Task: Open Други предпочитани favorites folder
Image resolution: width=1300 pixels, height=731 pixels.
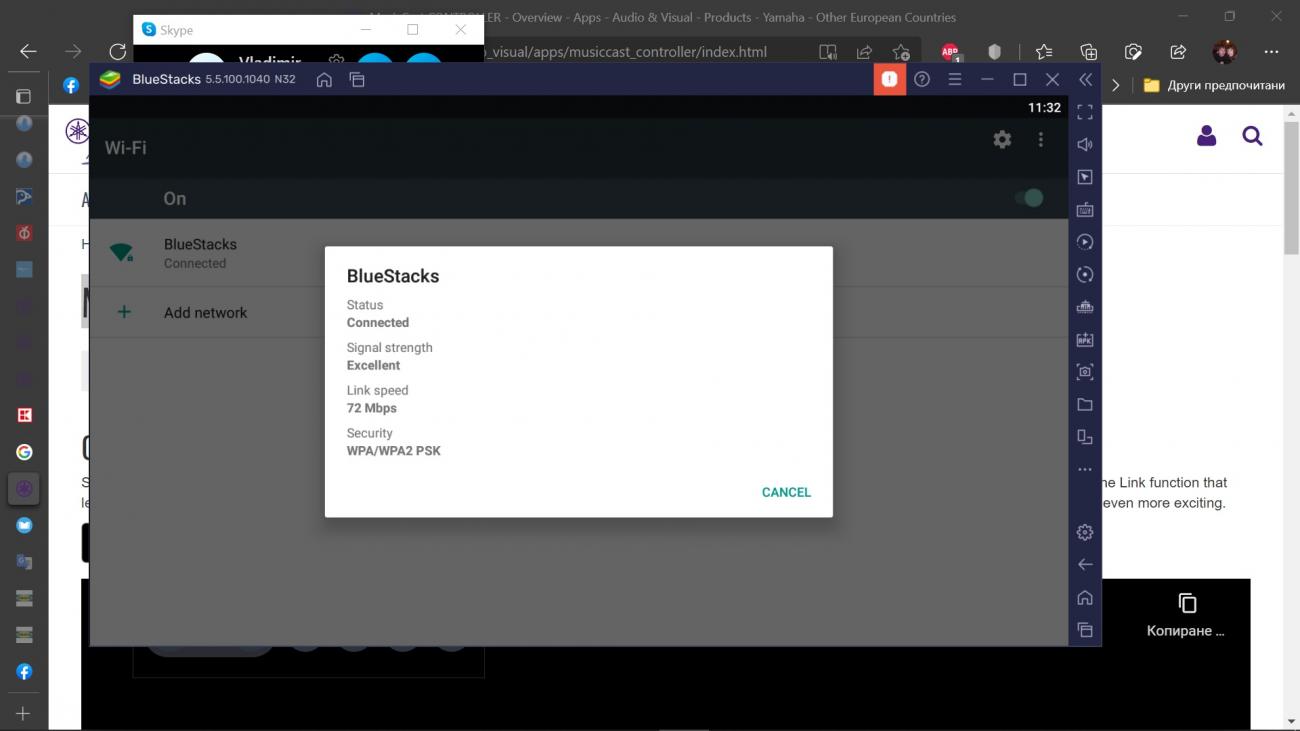Action: 1213,86
